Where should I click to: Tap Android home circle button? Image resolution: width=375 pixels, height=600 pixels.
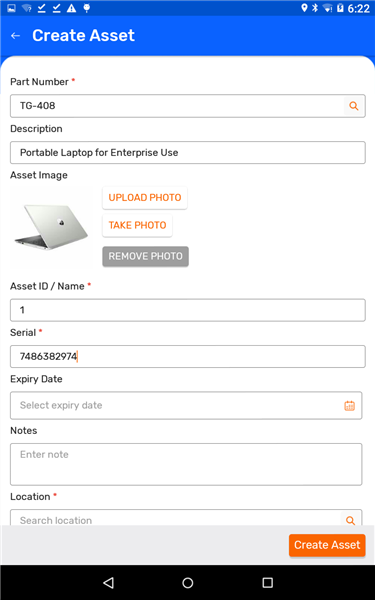pos(188,582)
